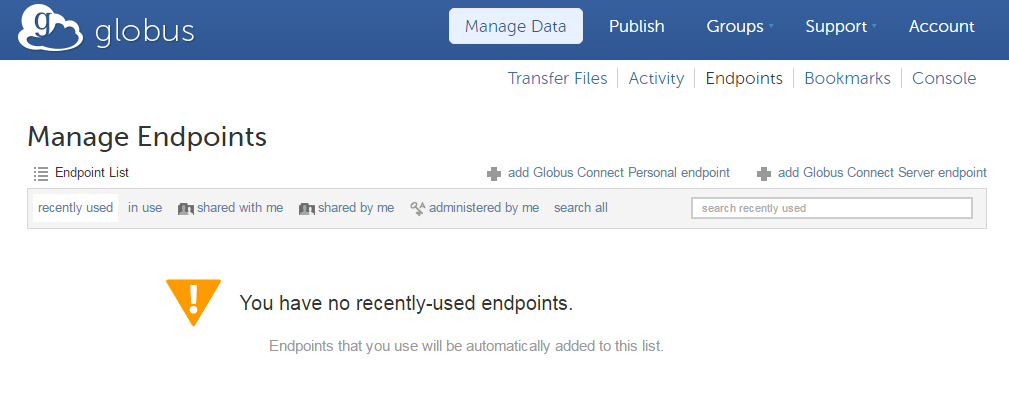1009x411 pixels.
Task: Click the administered by me tools icon
Action: coord(418,208)
